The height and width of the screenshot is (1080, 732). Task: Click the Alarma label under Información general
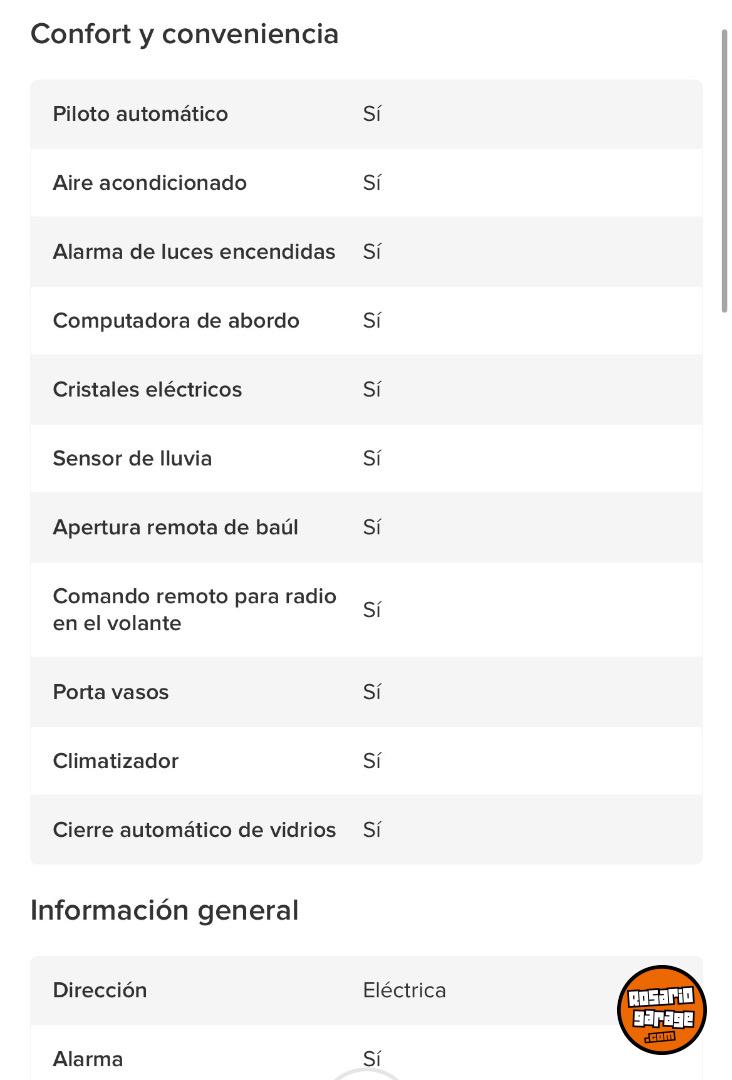pos(88,1059)
